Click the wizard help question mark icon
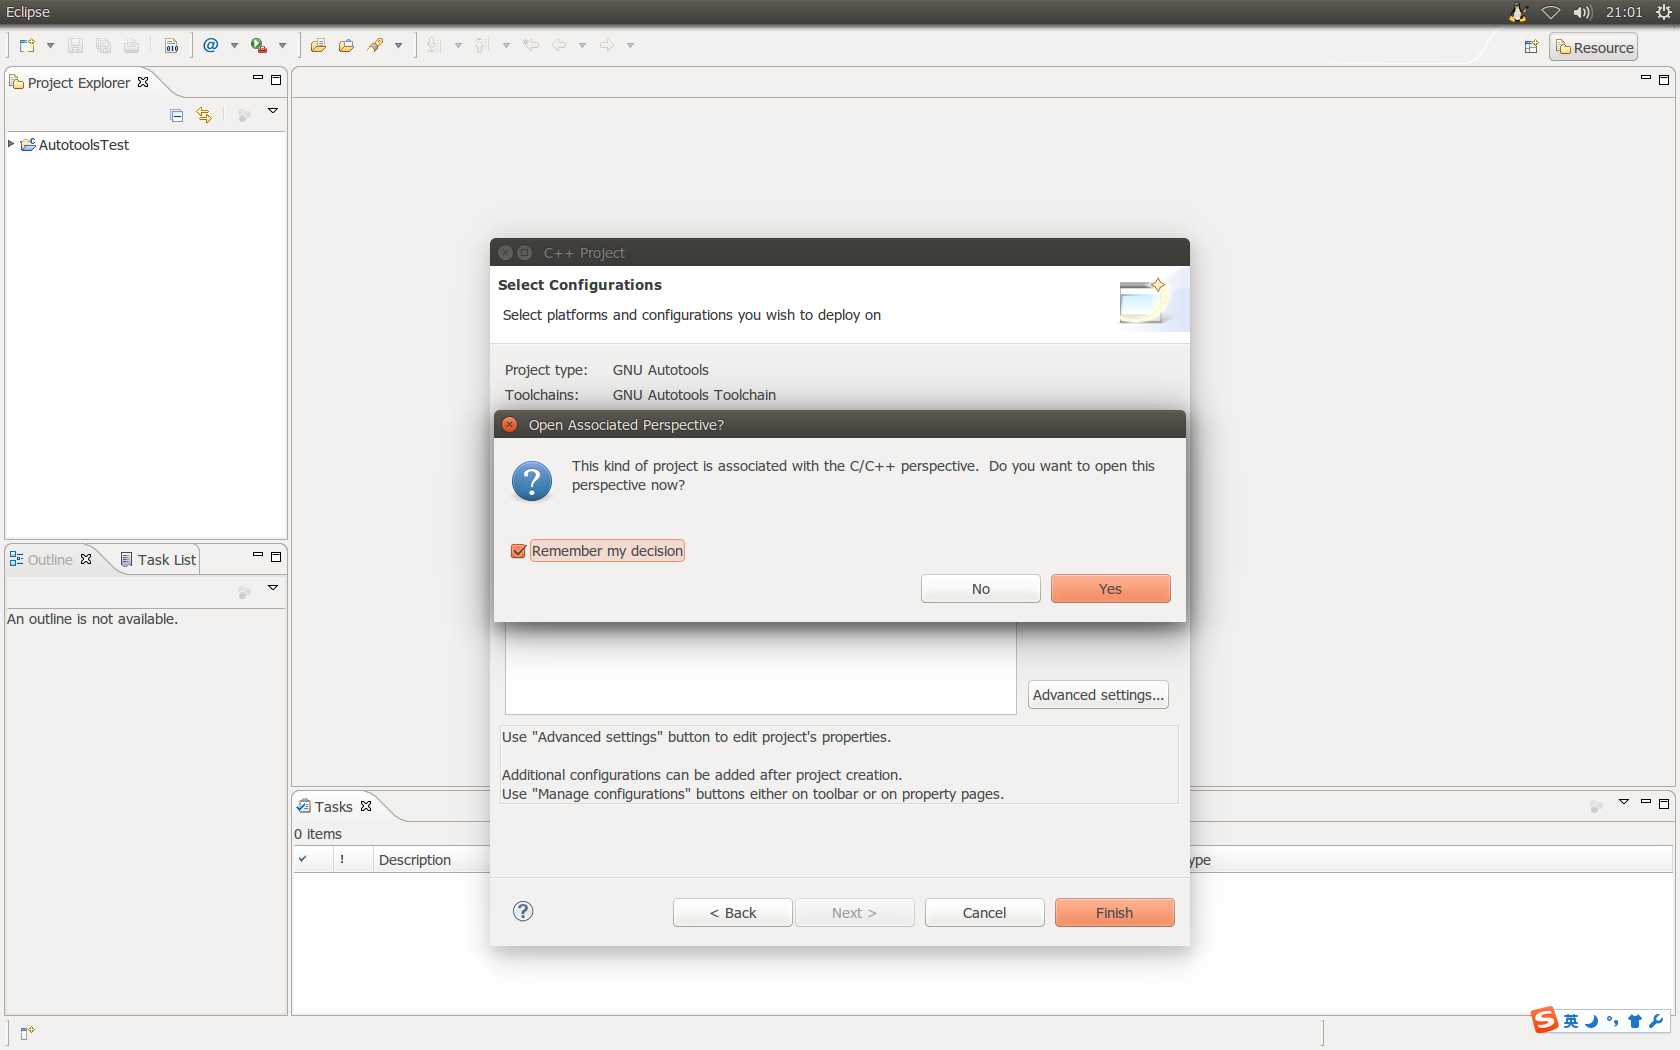This screenshot has height=1050, width=1680. point(523,911)
